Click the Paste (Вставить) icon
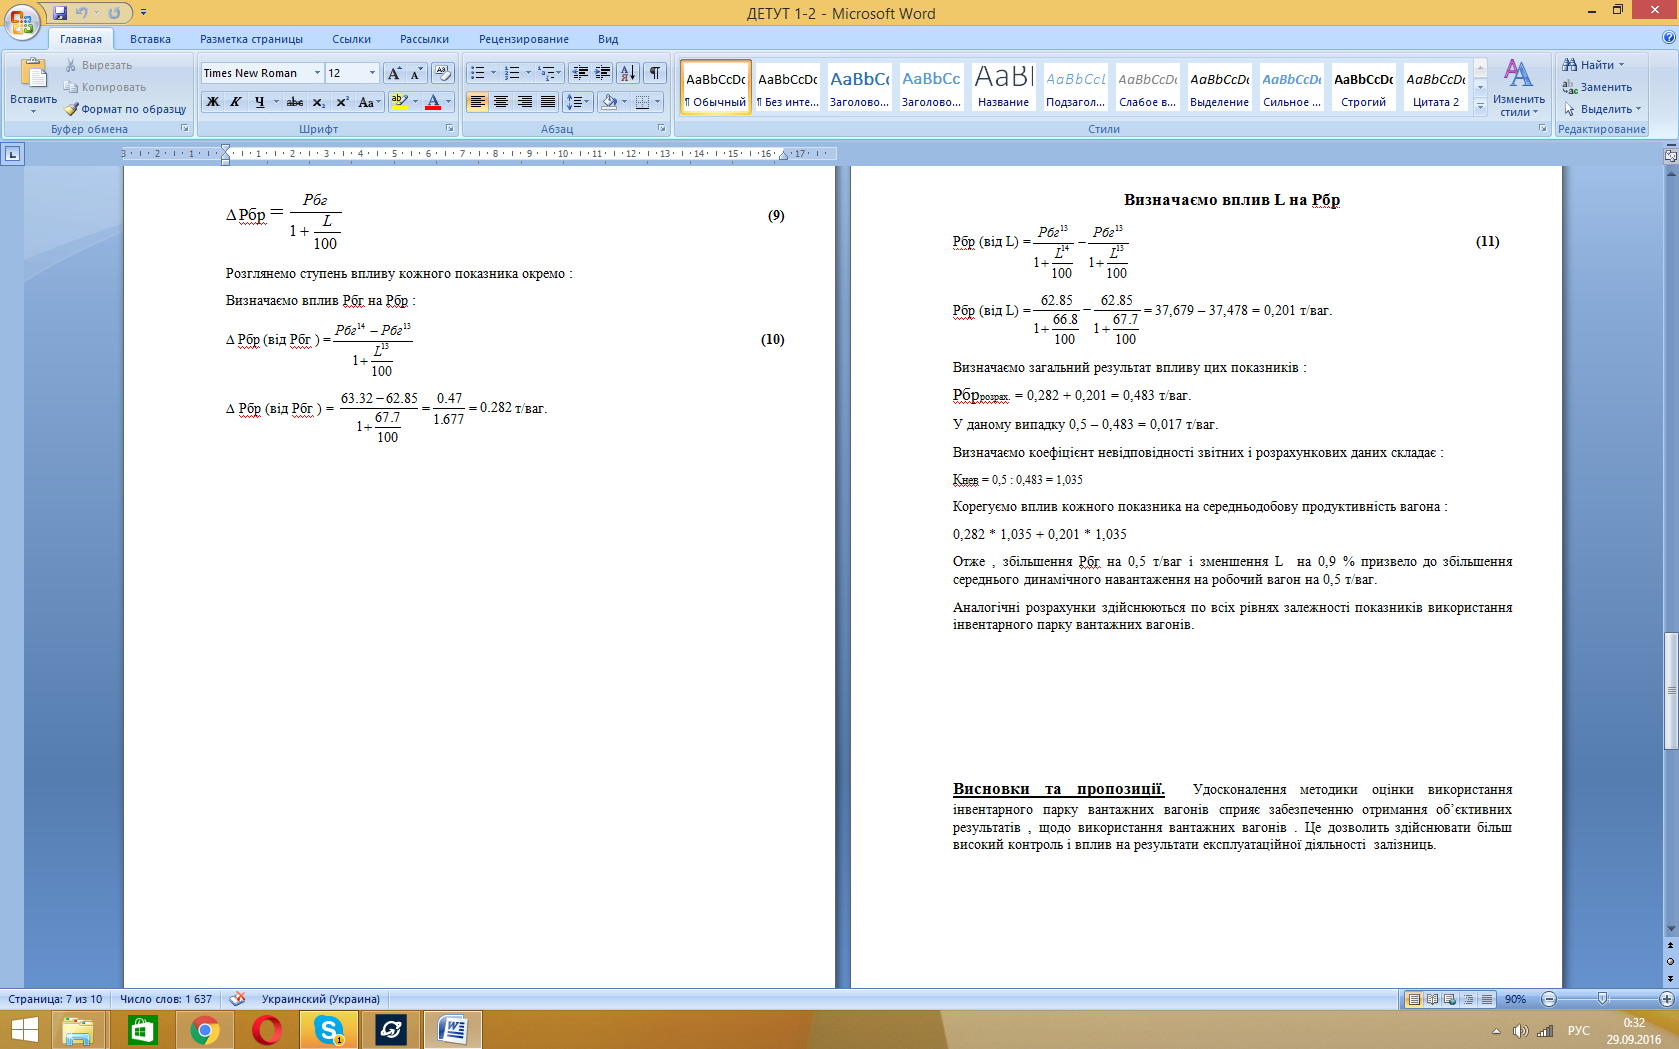 click(x=33, y=75)
